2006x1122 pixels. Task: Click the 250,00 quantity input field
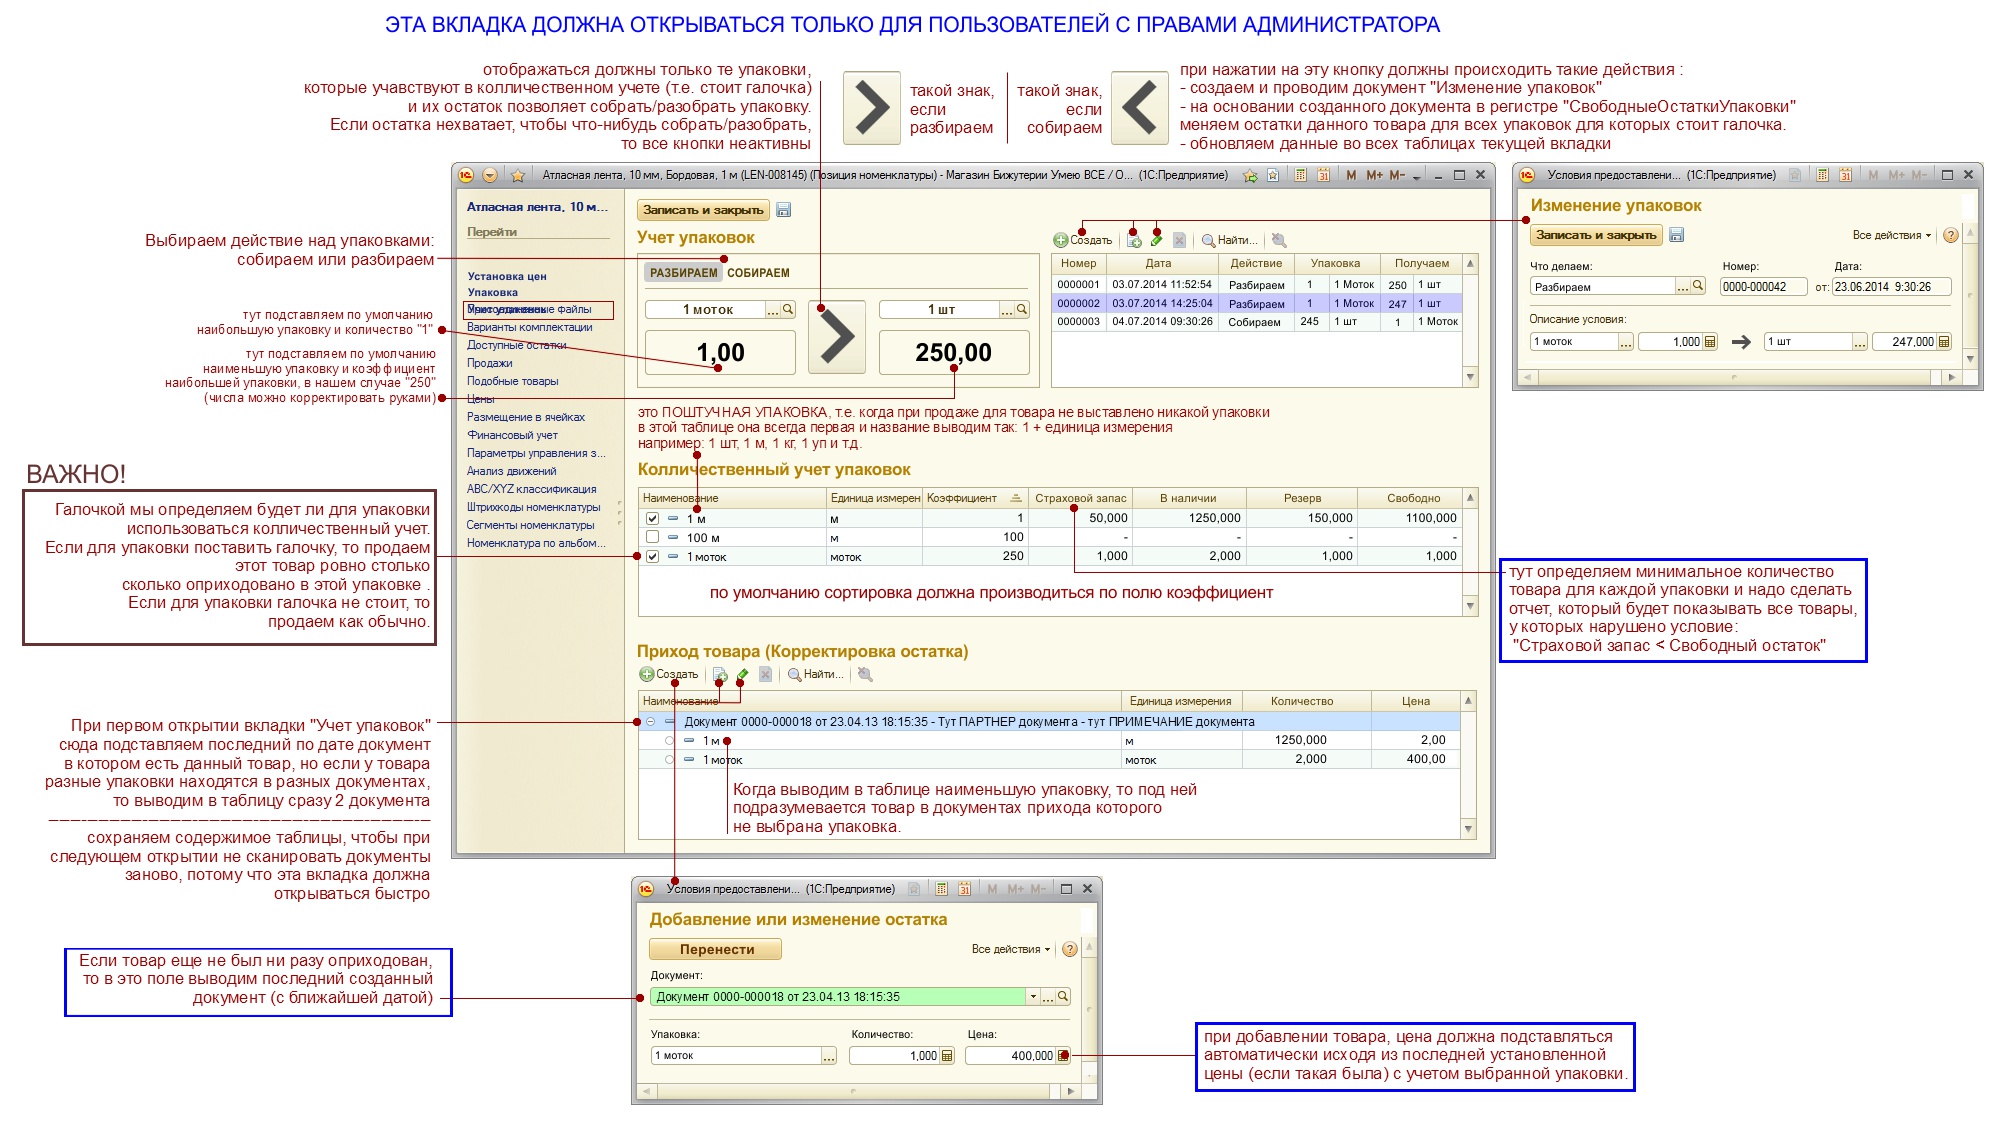[x=953, y=352]
